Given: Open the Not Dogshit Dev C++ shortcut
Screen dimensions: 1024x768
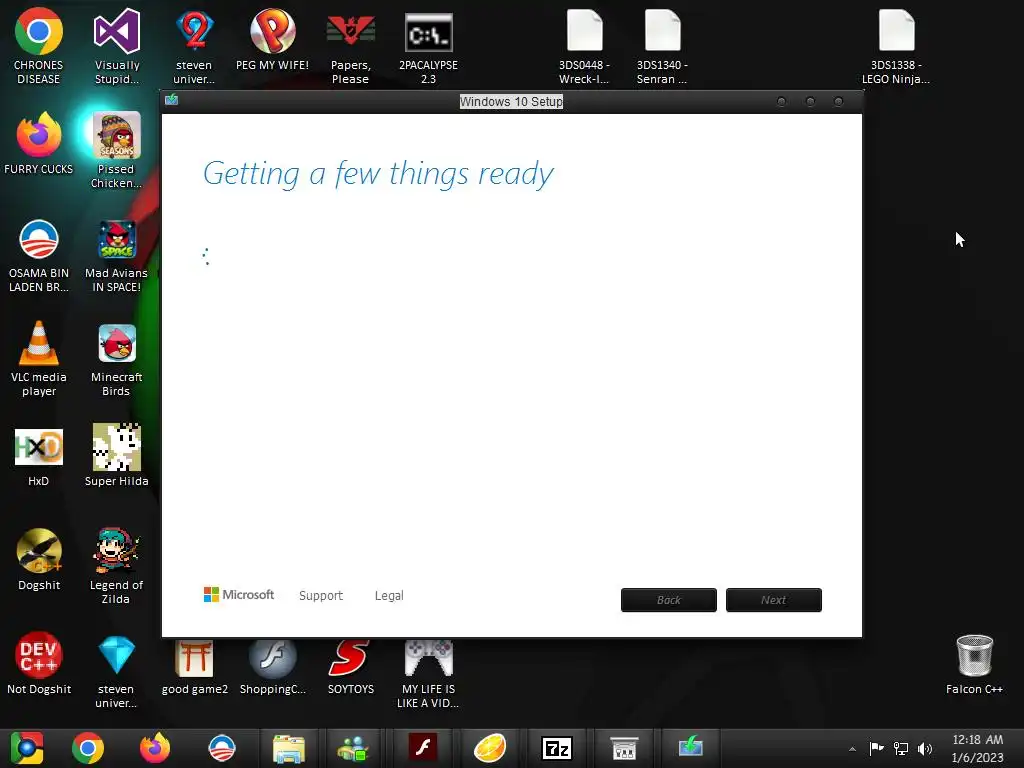Looking at the screenshot, I should click(x=39, y=655).
